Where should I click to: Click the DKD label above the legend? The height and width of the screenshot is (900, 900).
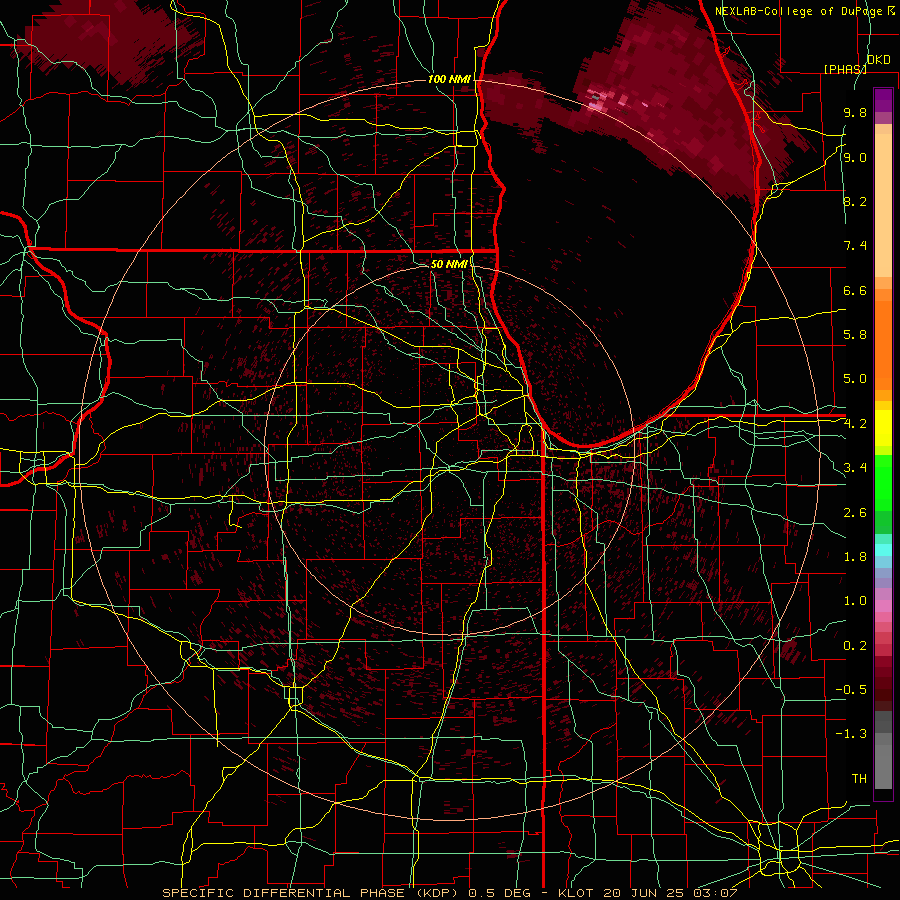click(x=878, y=60)
